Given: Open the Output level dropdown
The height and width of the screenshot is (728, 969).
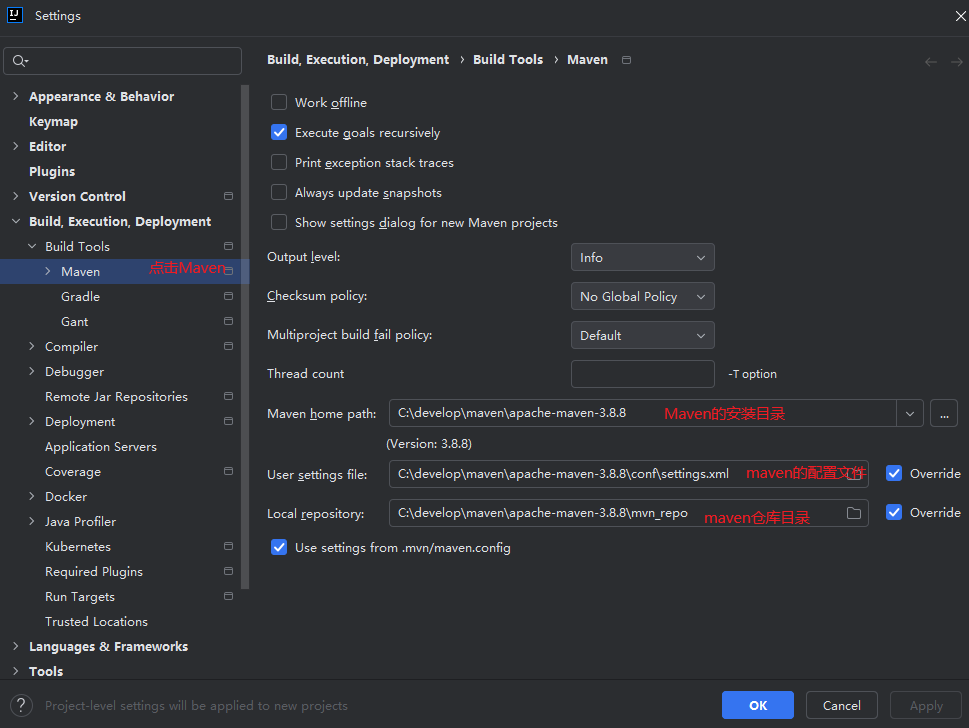Looking at the screenshot, I should pyautogui.click(x=643, y=257).
